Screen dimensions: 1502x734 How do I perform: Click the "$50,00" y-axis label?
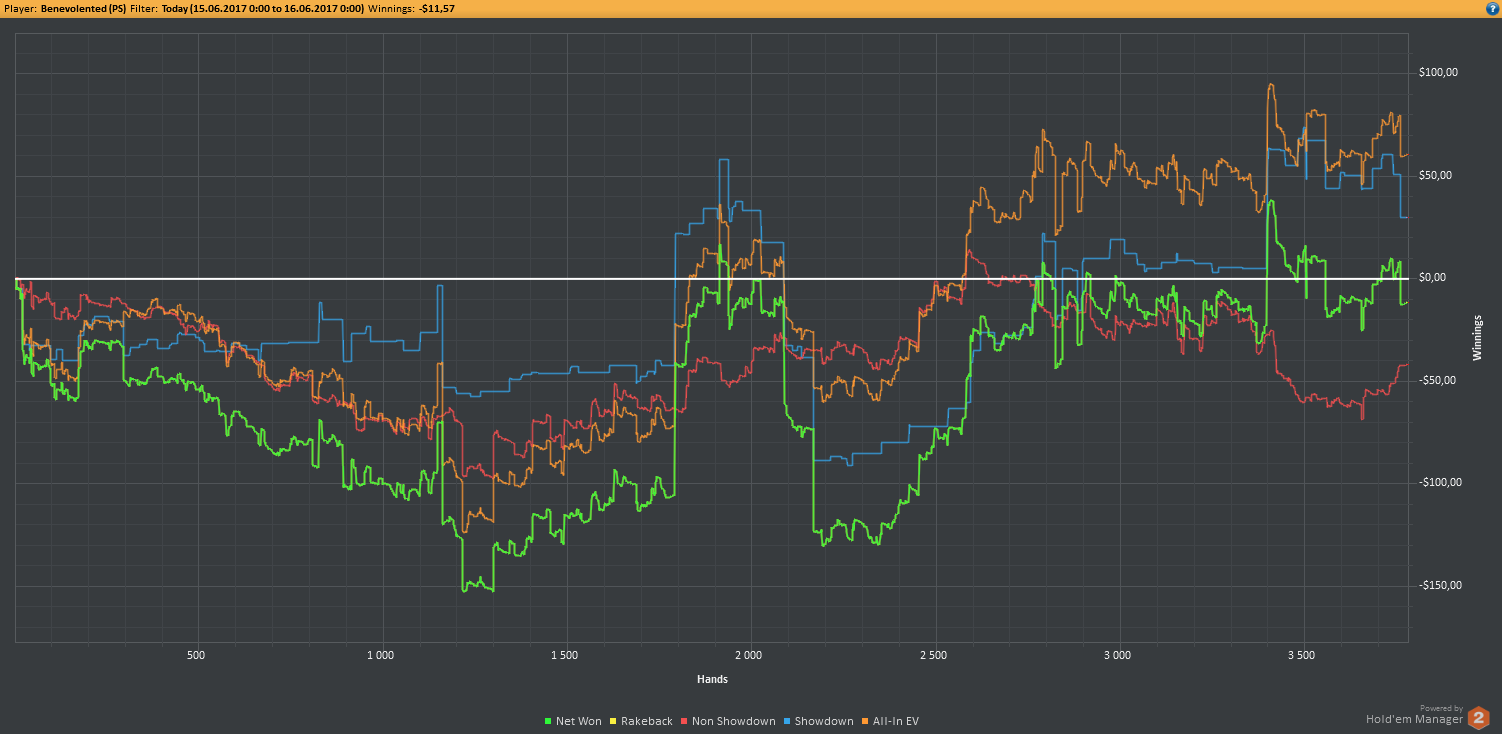click(x=1437, y=176)
